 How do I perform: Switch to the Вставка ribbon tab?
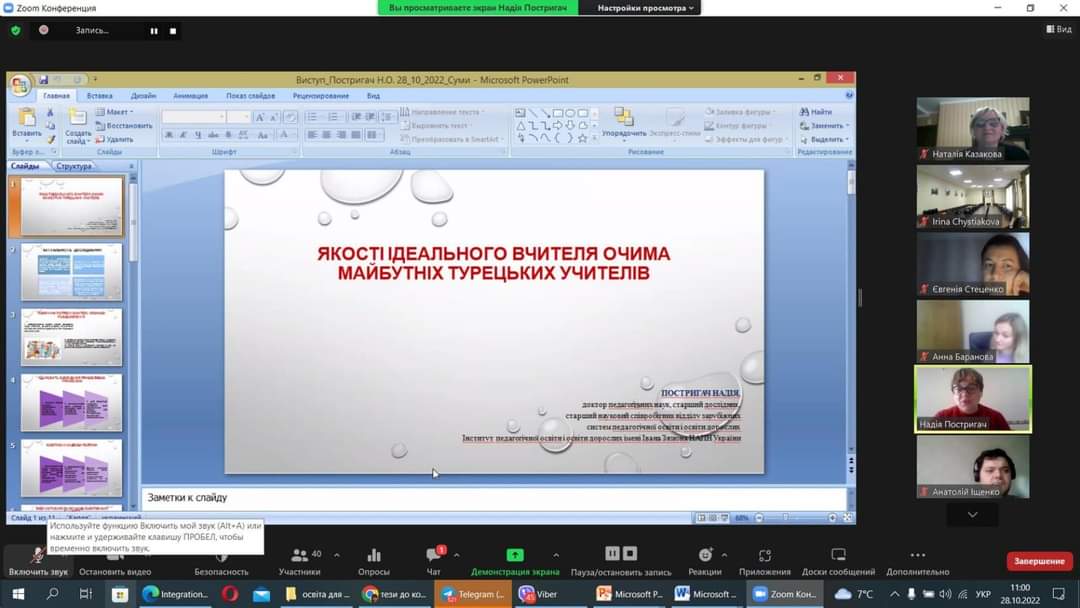coord(99,96)
